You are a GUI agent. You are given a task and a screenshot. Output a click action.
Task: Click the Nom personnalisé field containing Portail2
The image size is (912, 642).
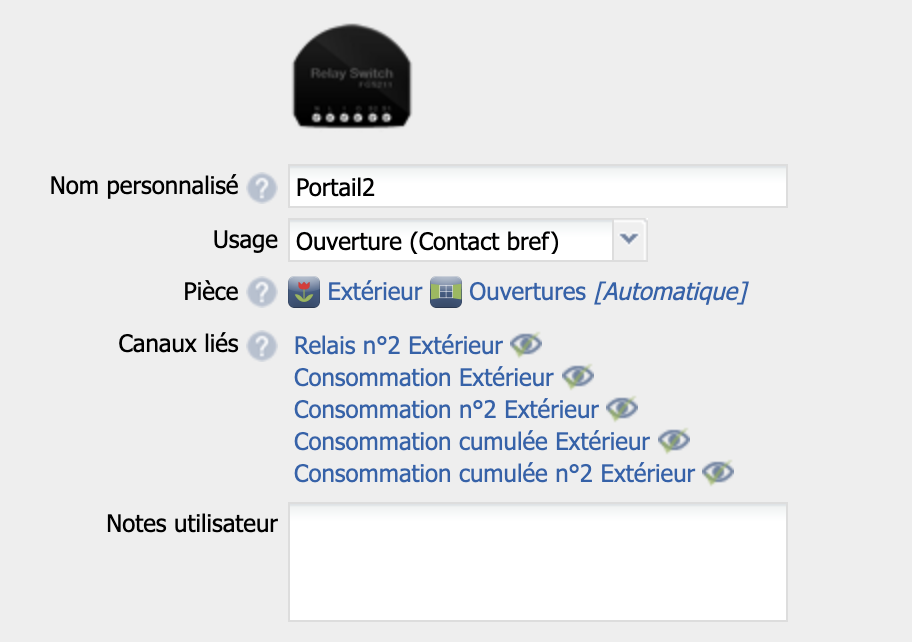[x=537, y=187]
